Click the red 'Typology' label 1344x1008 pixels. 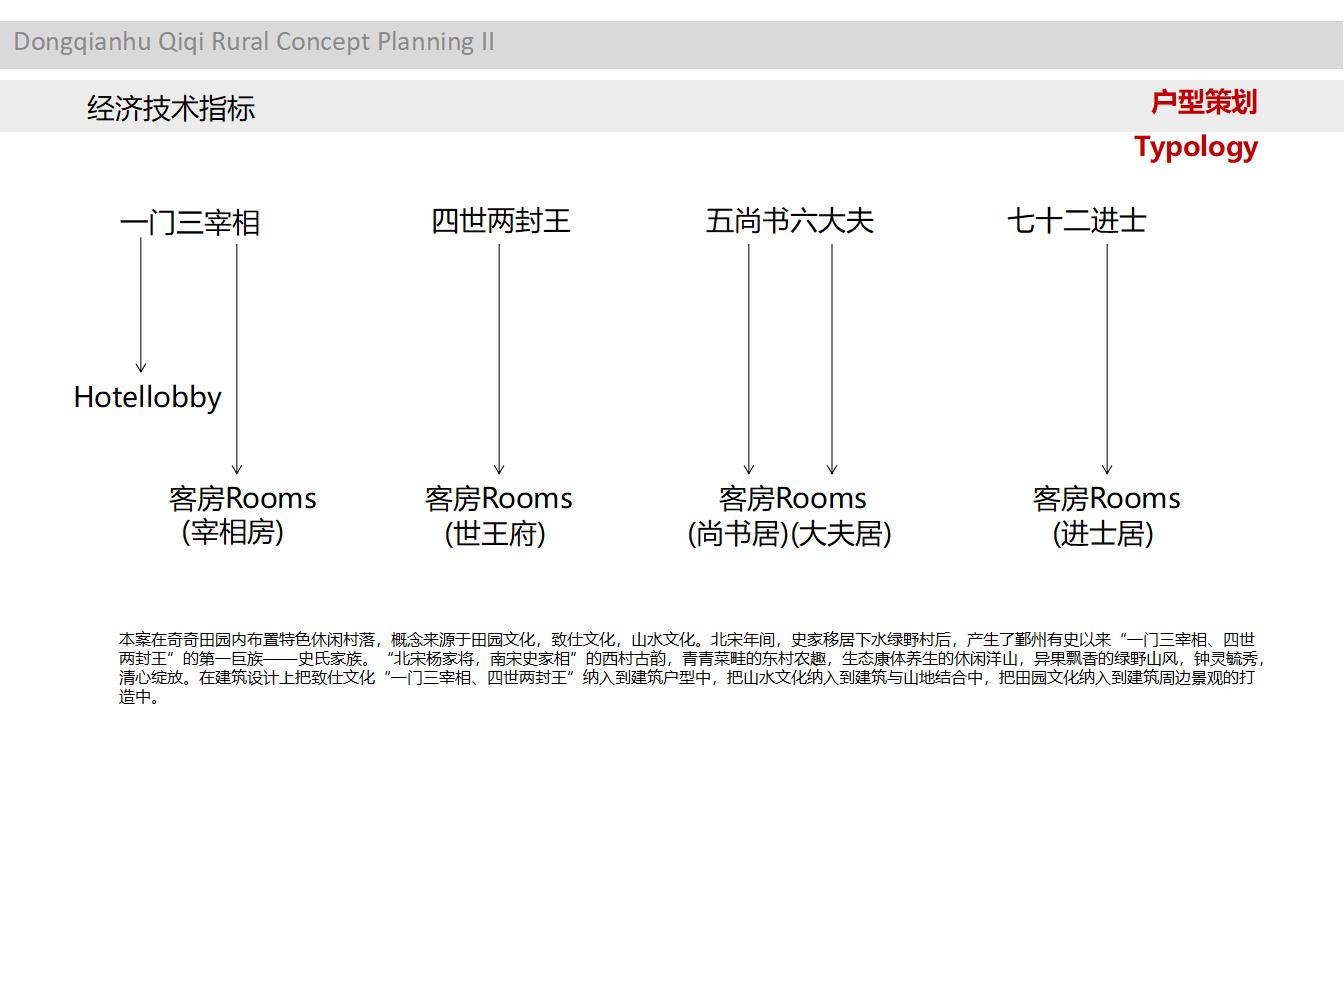[x=1196, y=147]
